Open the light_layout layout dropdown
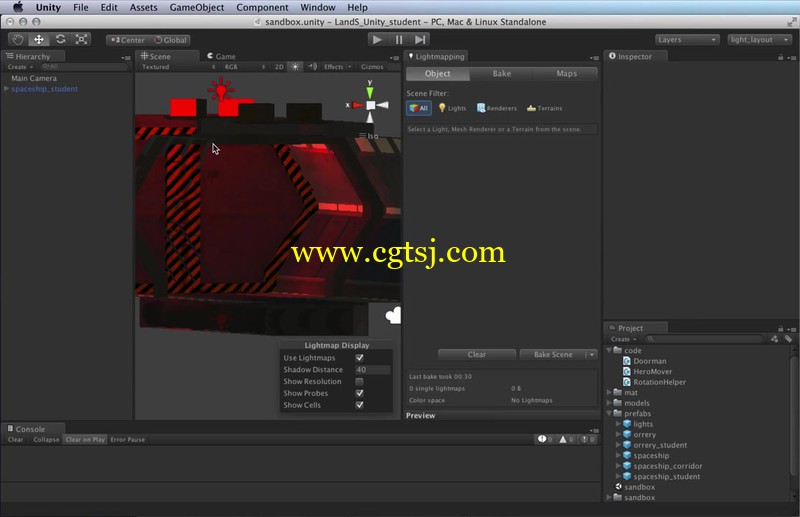Screen dimensions: 800x517 [759, 40]
